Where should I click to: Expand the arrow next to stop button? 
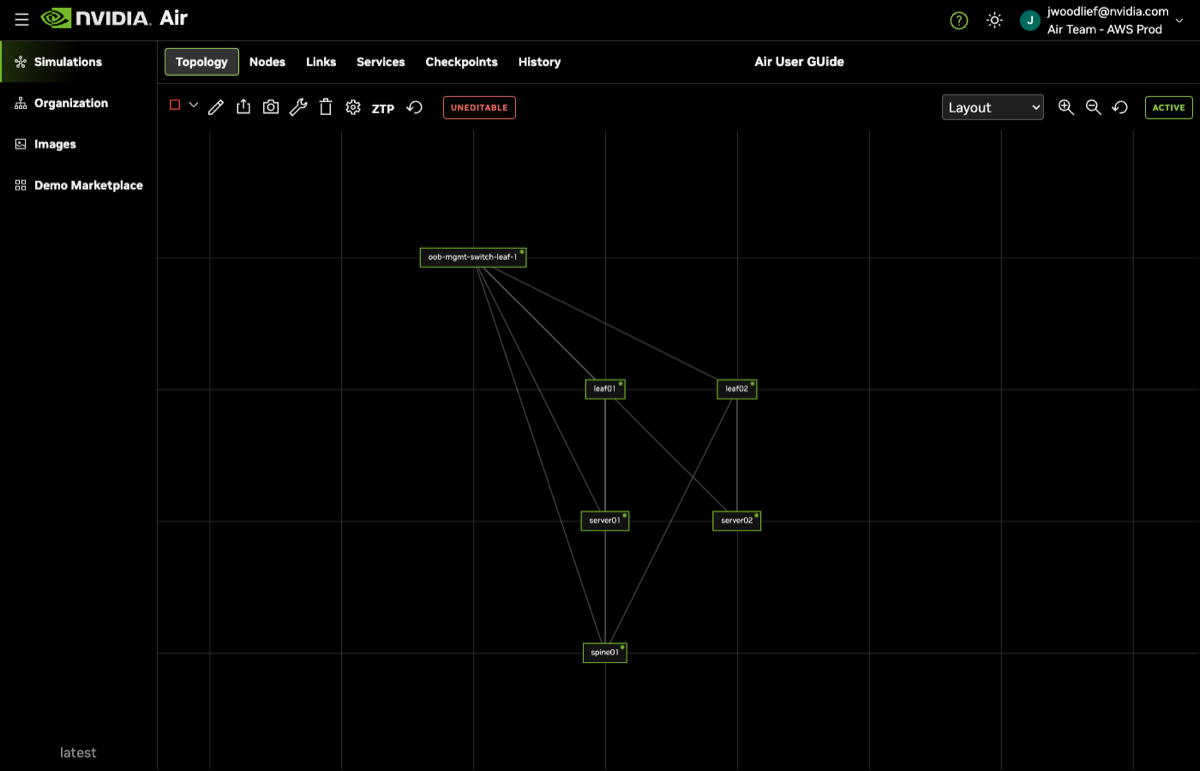pyautogui.click(x=194, y=105)
